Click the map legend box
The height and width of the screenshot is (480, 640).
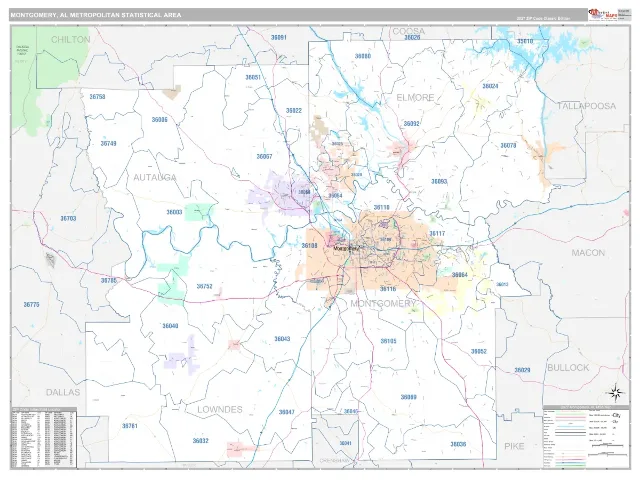coord(586,436)
